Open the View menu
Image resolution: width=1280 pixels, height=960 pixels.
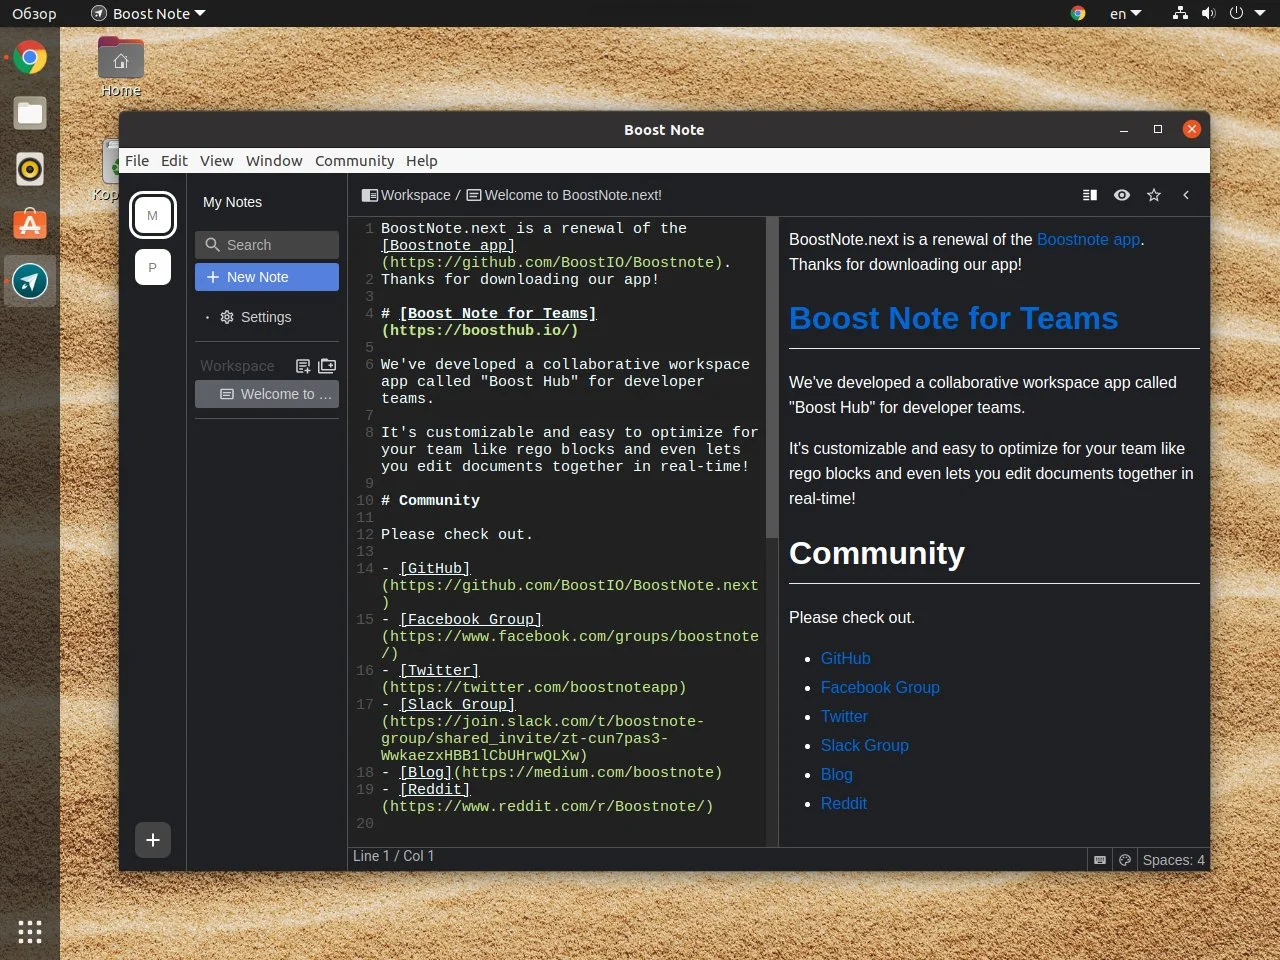tap(216, 161)
